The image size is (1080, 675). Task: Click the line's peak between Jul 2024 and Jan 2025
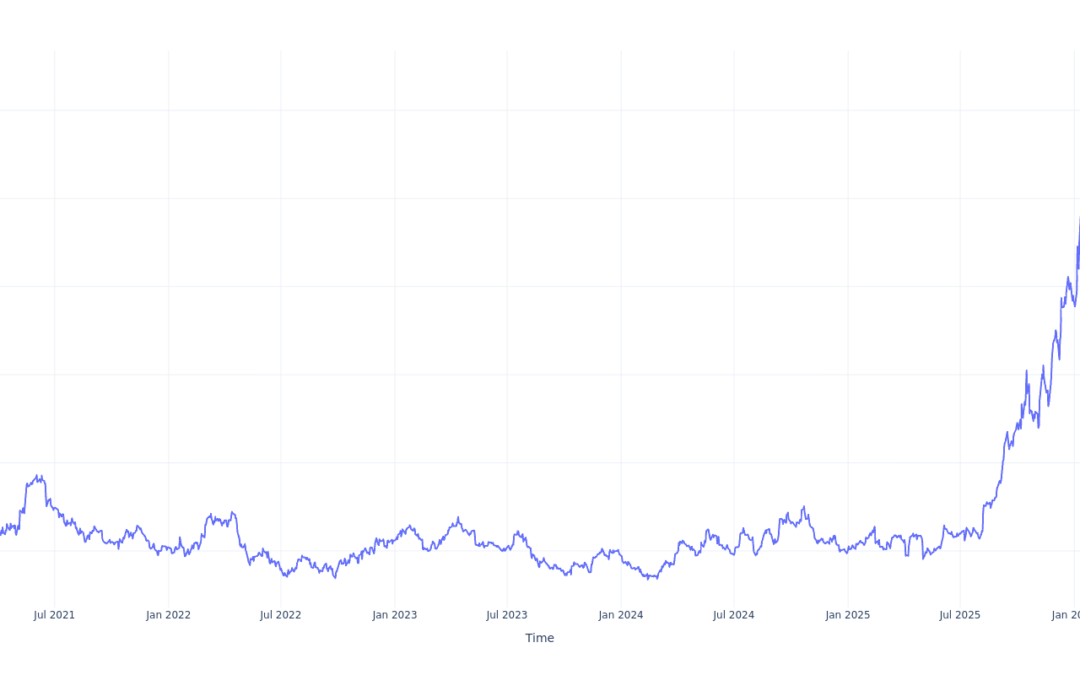tap(803, 507)
